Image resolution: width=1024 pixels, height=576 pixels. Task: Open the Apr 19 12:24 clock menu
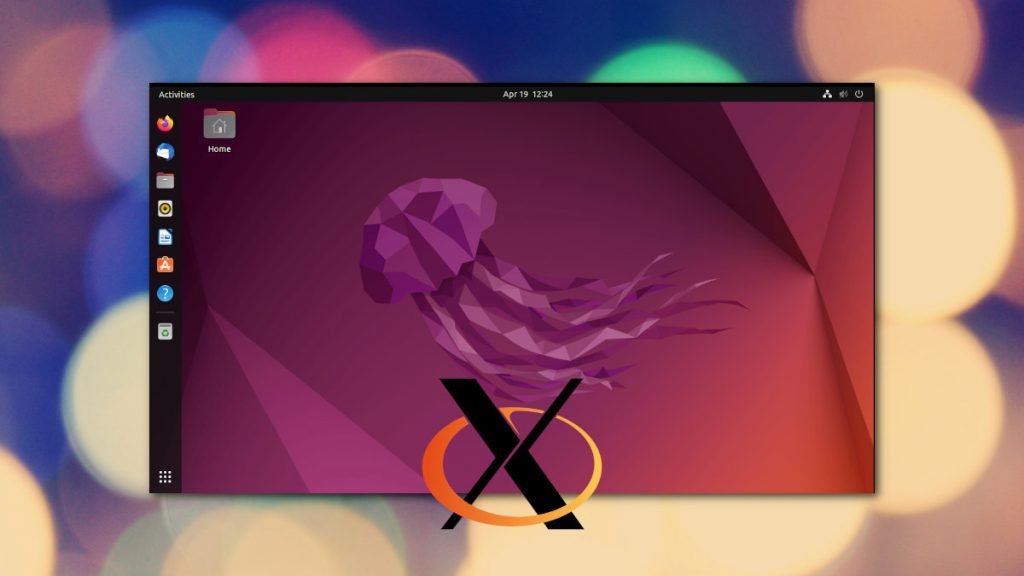(528, 94)
